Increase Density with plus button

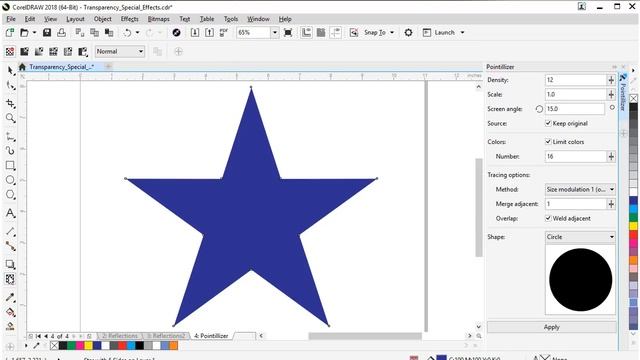point(611,80)
